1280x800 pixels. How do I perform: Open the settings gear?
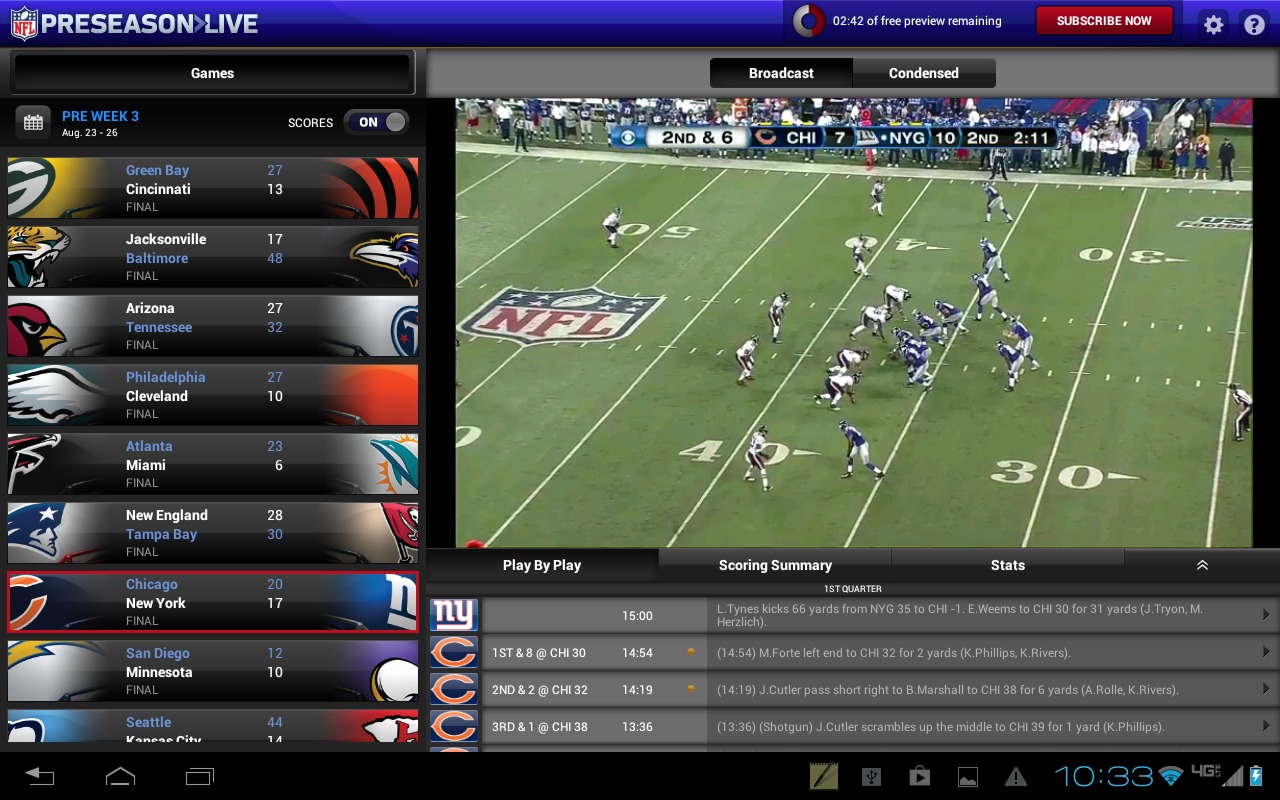click(x=1212, y=24)
